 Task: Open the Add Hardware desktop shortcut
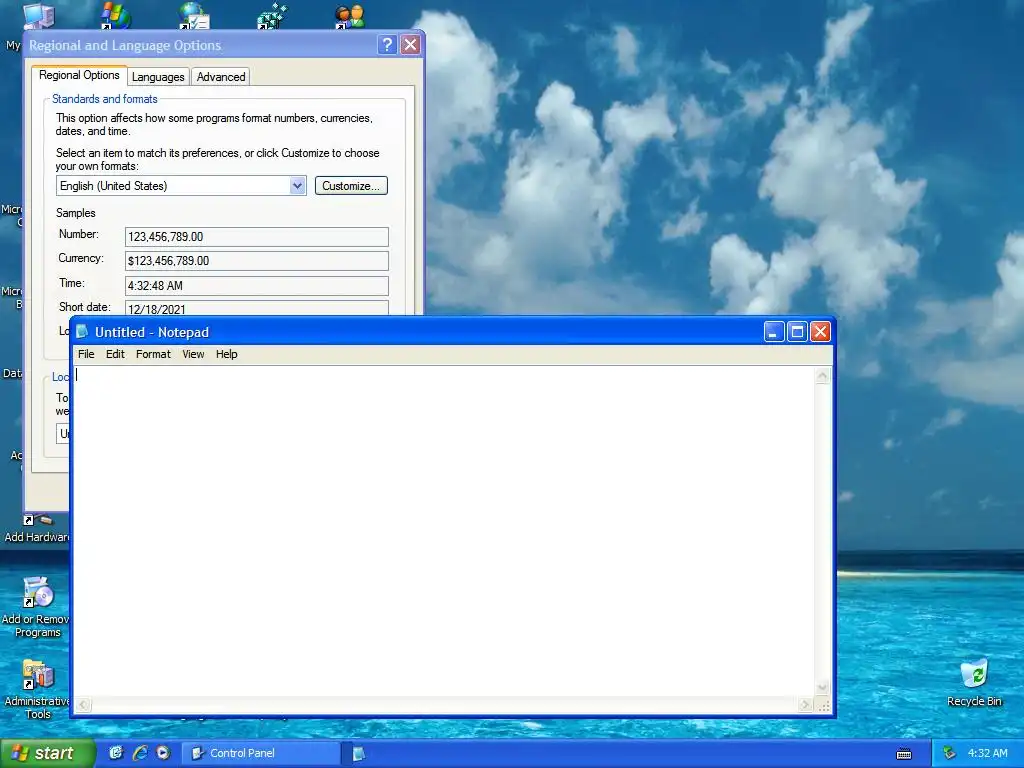tap(37, 528)
